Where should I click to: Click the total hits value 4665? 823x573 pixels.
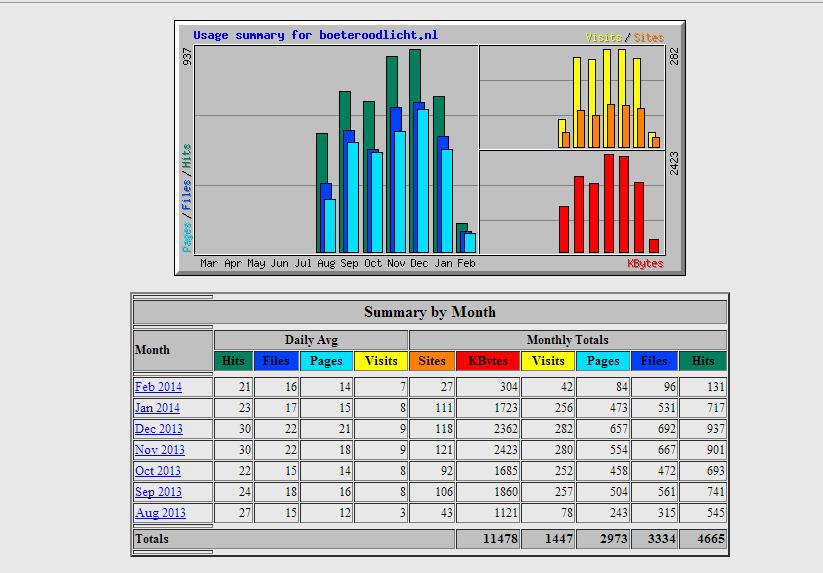point(710,539)
